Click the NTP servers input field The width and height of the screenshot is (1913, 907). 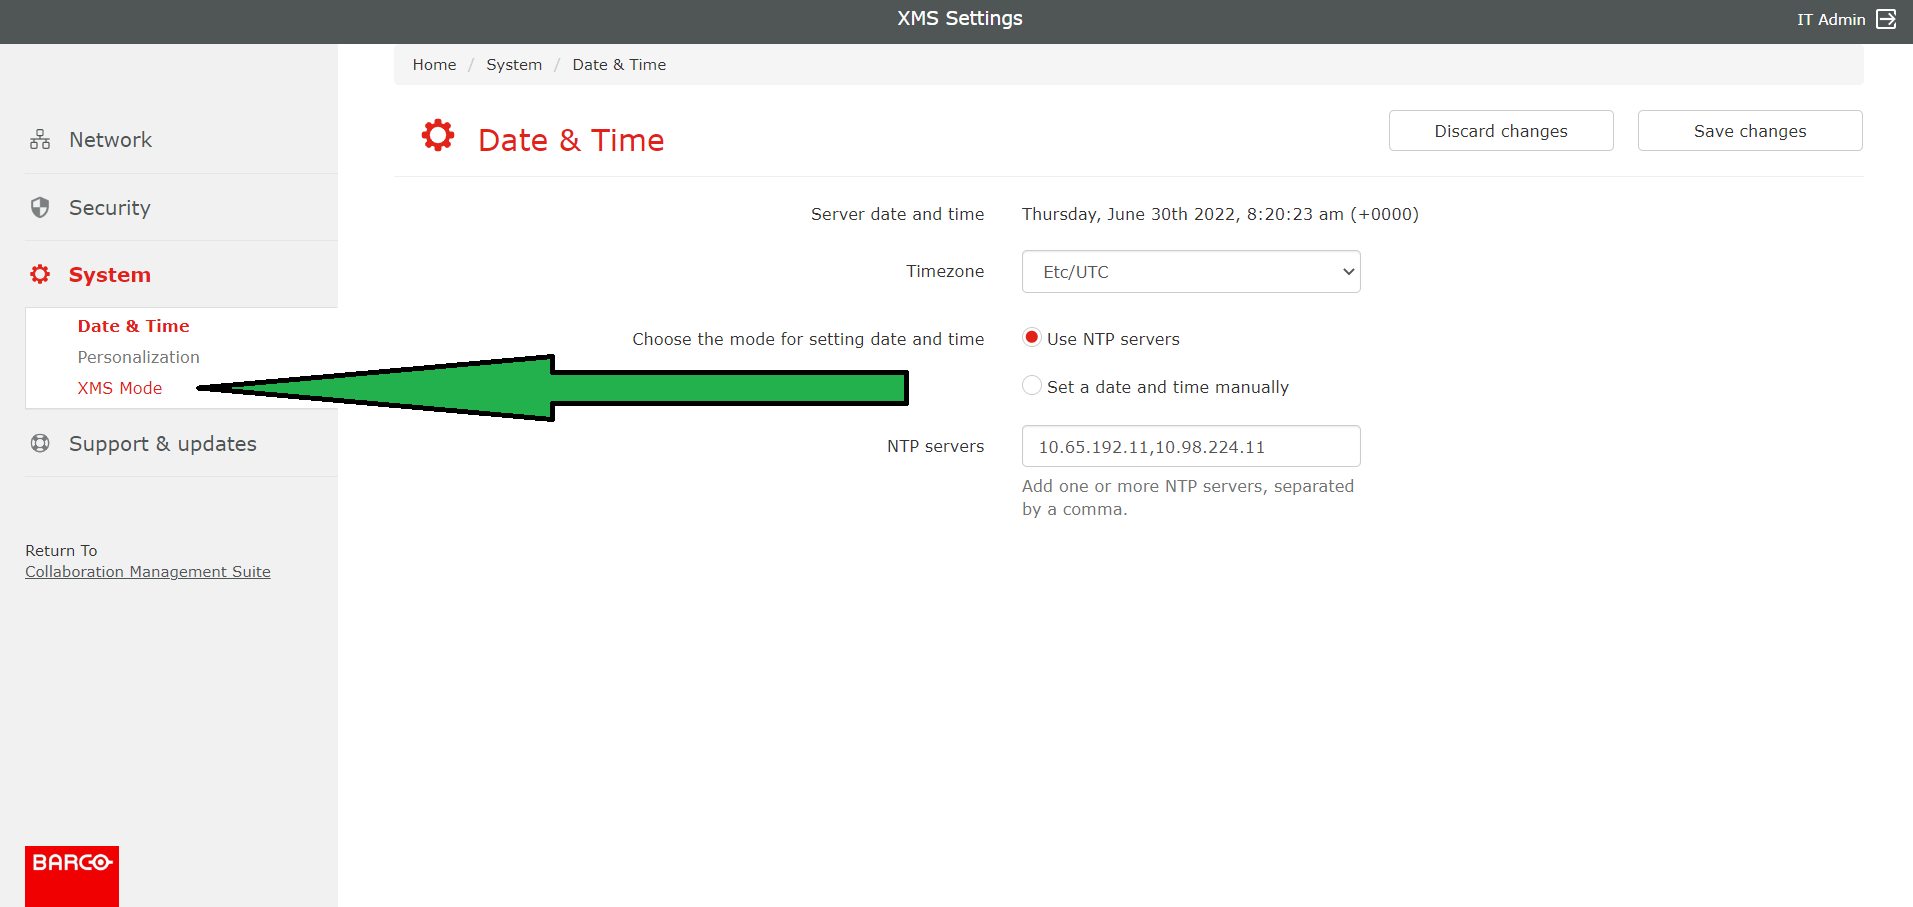1191,446
